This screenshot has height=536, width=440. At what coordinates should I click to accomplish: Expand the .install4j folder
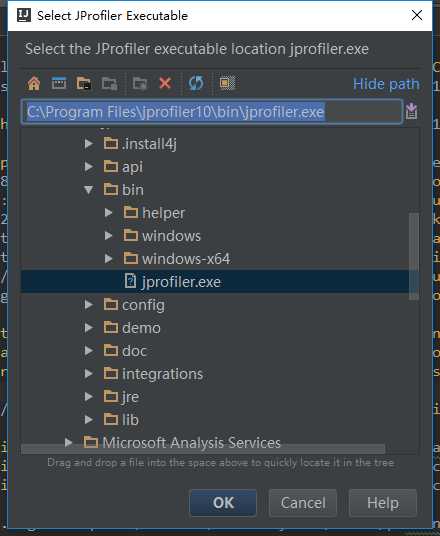point(89,144)
